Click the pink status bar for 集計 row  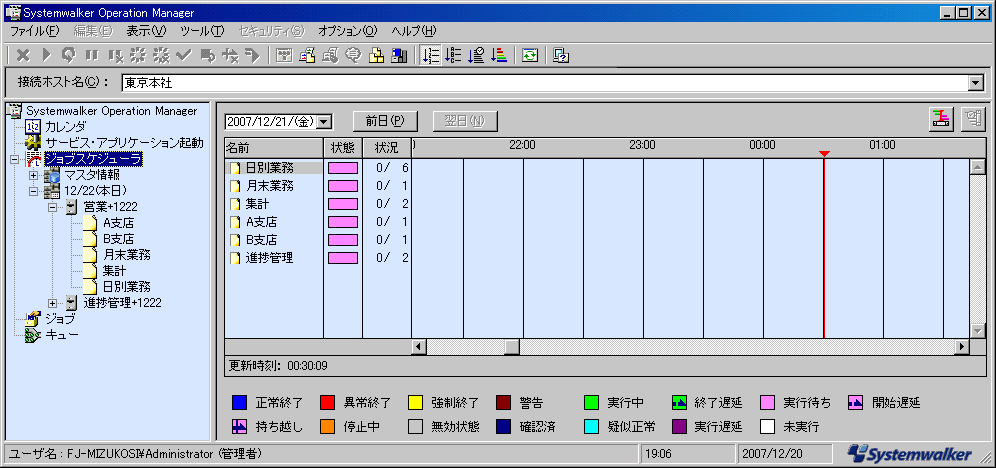tap(343, 204)
